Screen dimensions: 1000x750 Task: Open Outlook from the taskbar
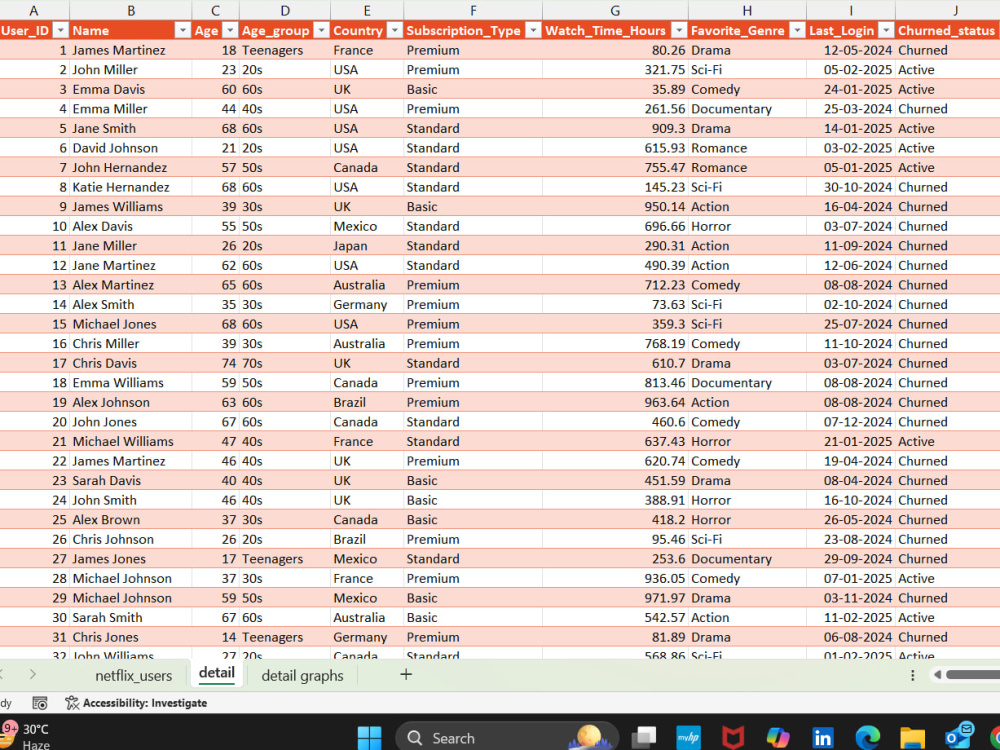click(959, 737)
